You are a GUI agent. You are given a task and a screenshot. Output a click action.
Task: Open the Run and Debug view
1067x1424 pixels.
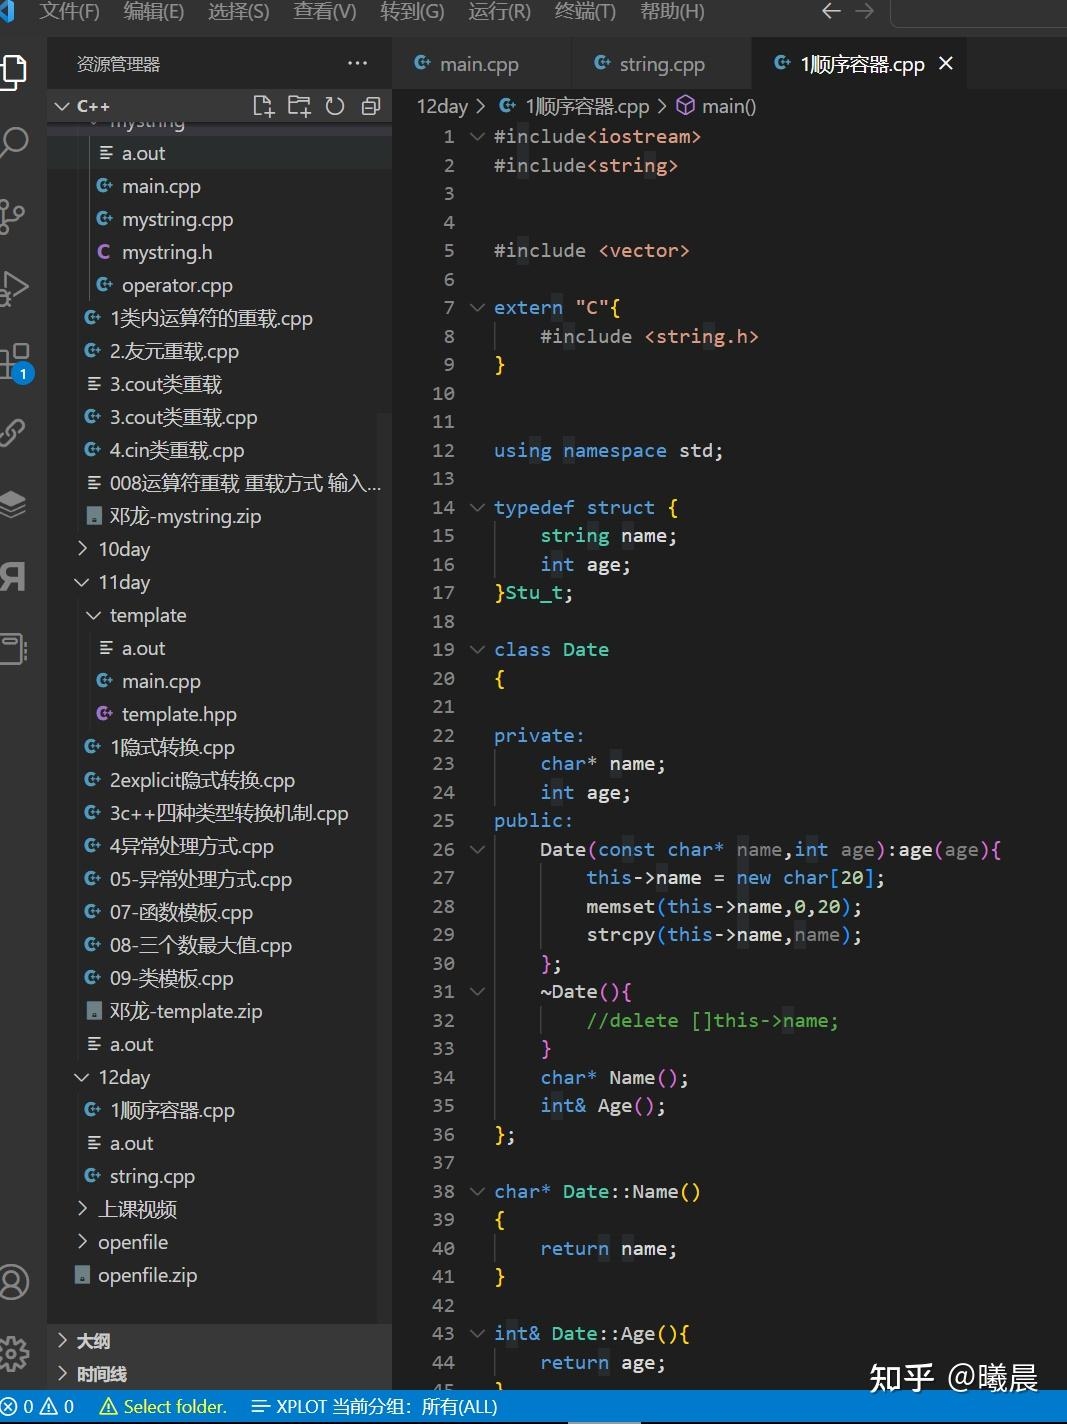tap(15, 288)
